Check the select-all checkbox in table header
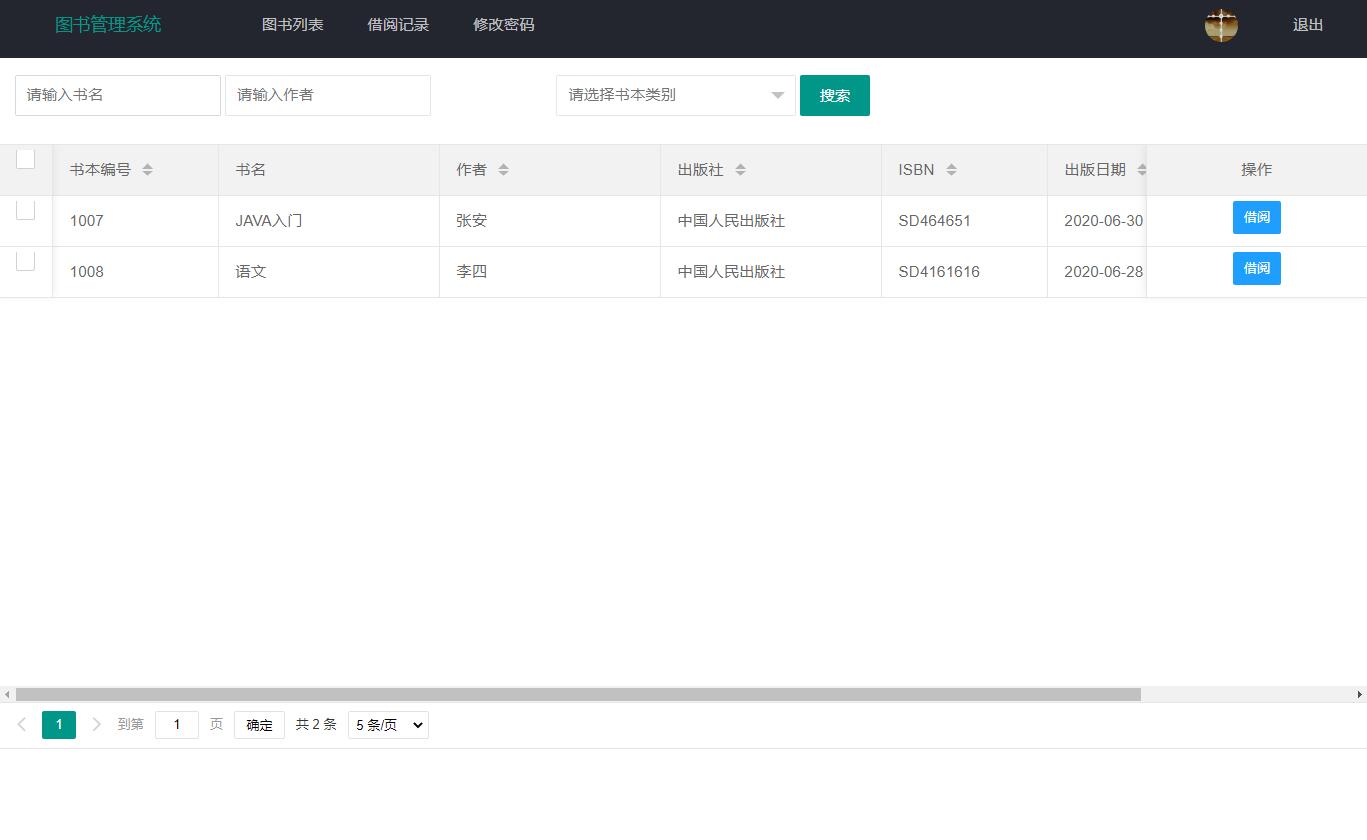Viewport: 1367px width, 840px height. (25, 158)
